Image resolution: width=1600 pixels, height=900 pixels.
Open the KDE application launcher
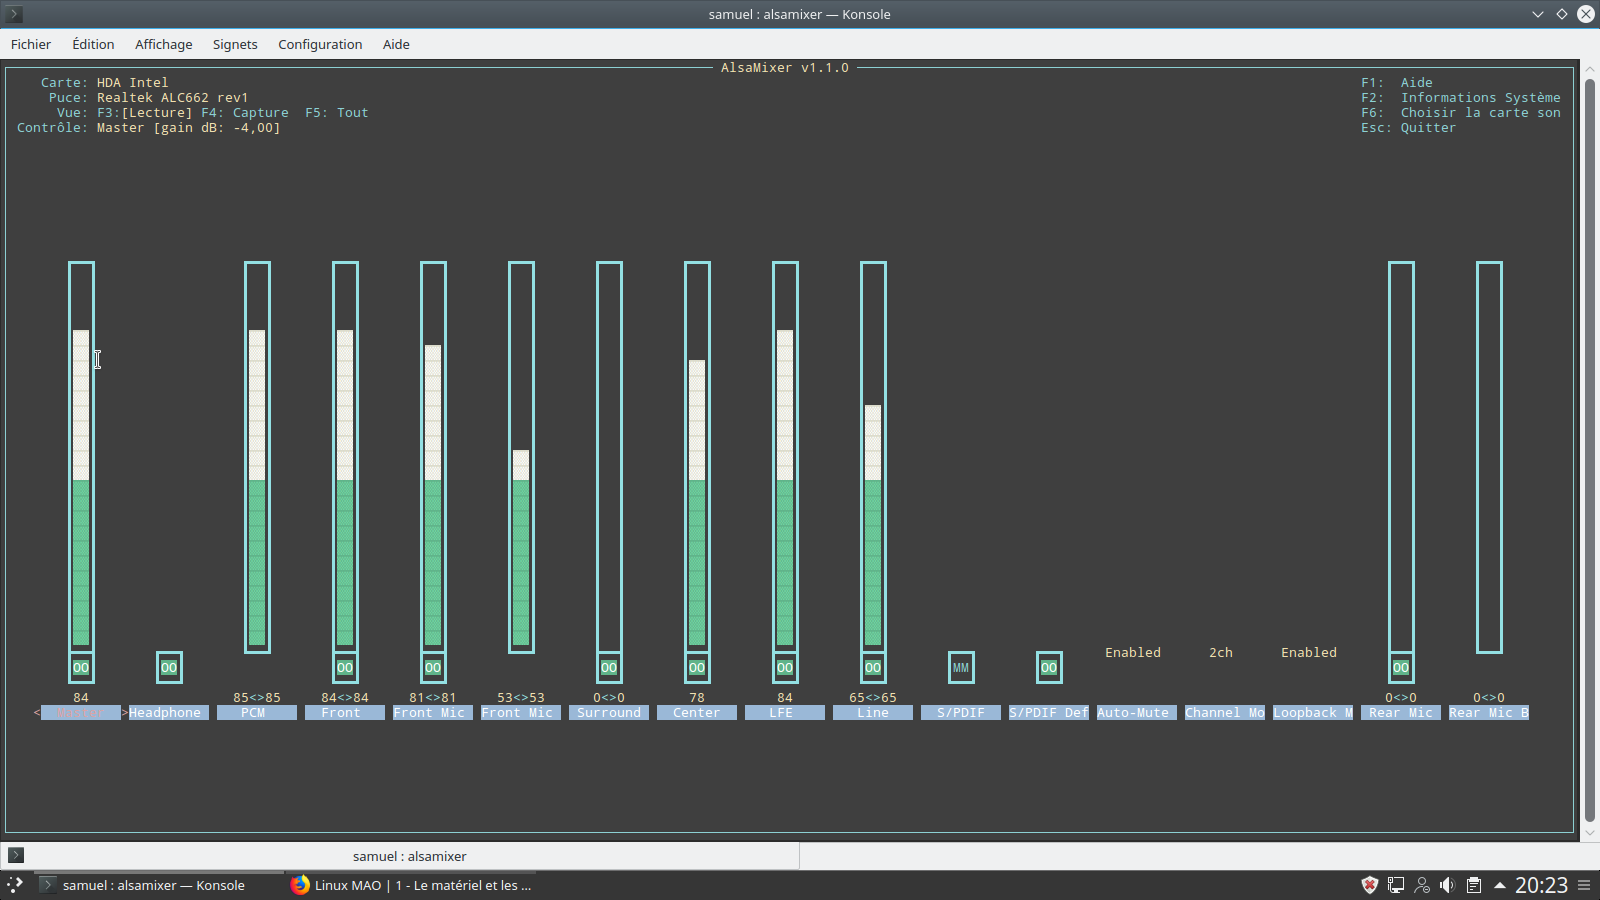[x=14, y=885]
